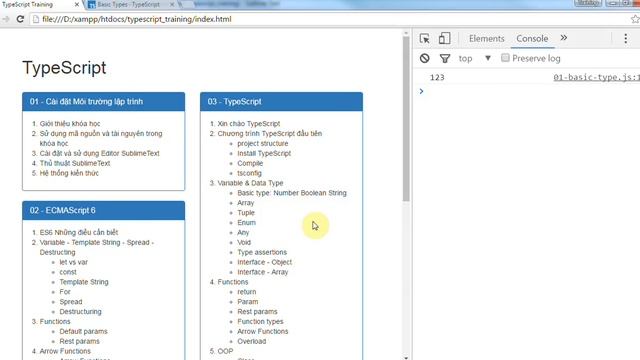640x360 pixels.
Task: Open the Param link
Action: click(x=247, y=302)
